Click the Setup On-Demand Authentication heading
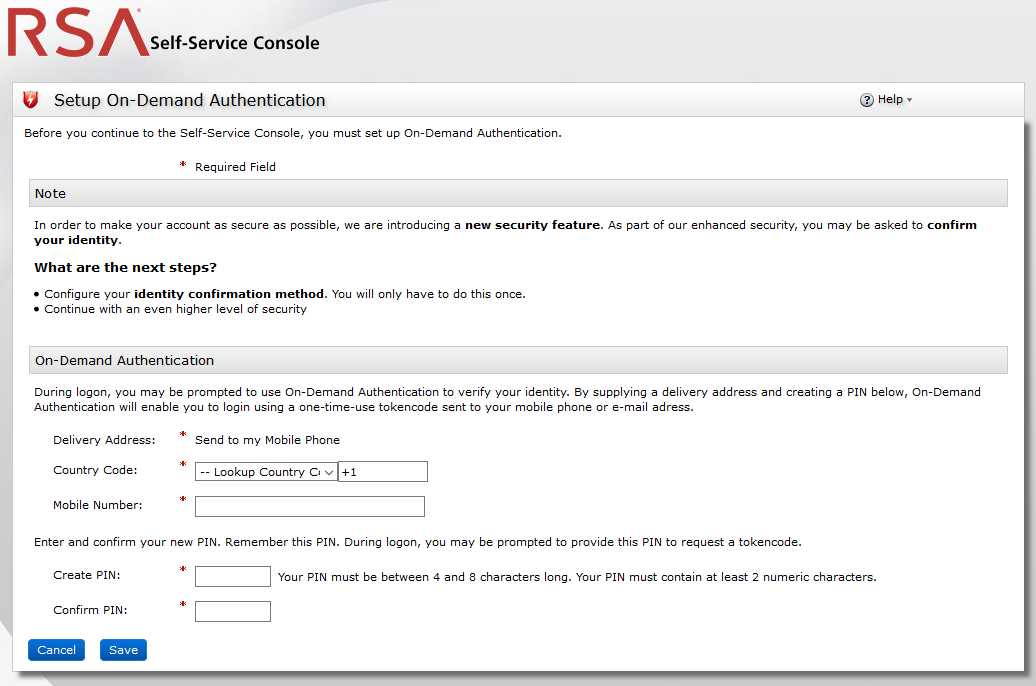Viewport: 1036px width, 686px height. click(190, 100)
